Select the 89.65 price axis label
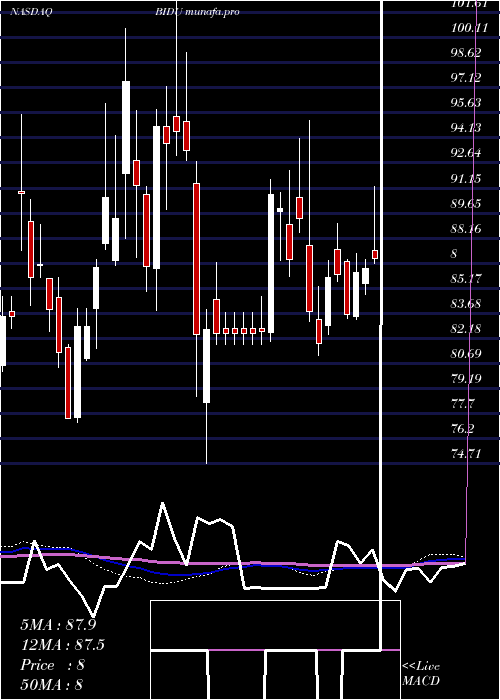Screen dimensions: 500x700 point(466,204)
